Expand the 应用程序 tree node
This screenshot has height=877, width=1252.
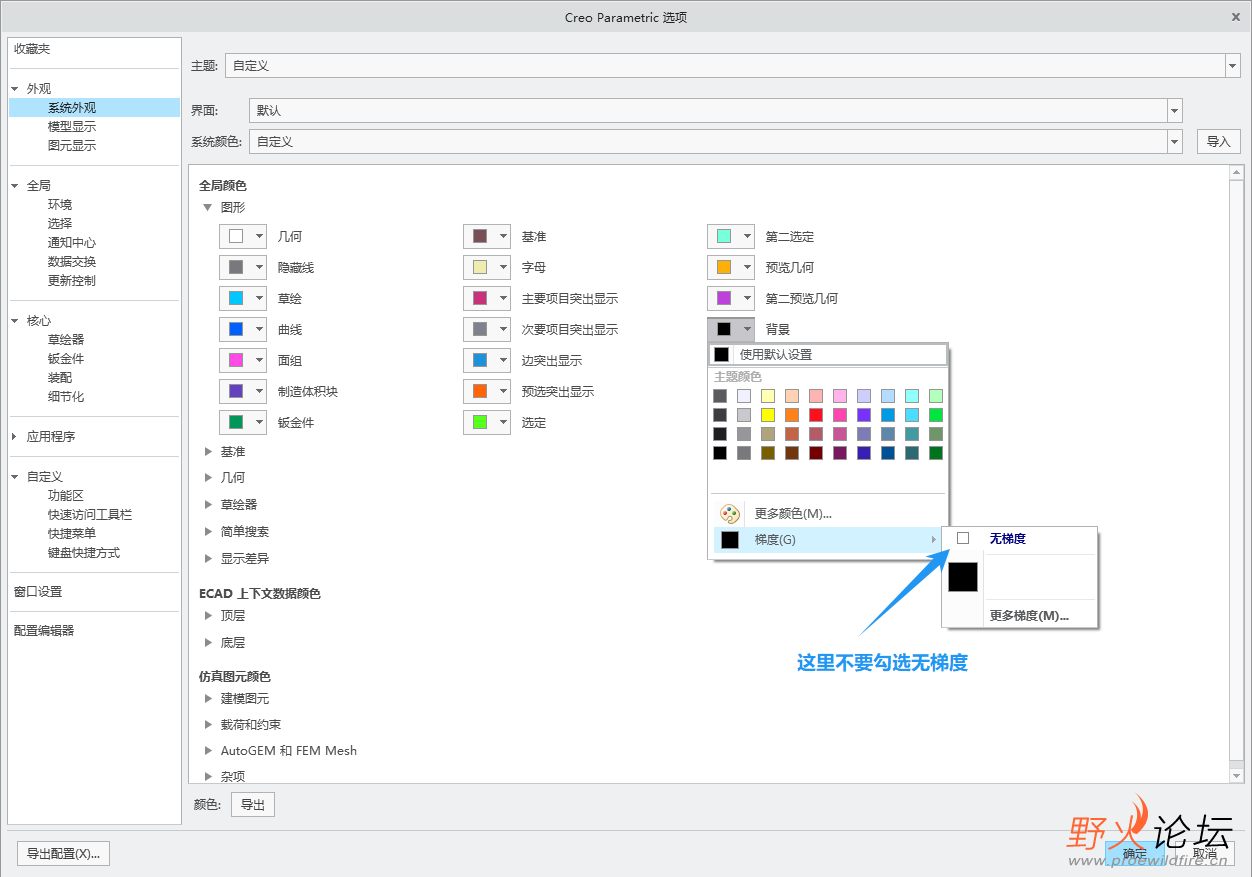coord(15,437)
